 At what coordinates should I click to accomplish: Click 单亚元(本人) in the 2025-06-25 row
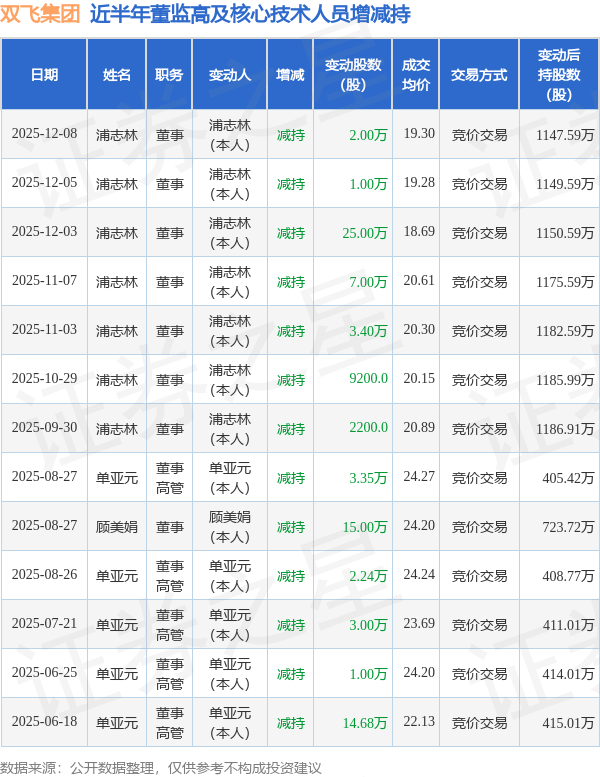click(230, 674)
